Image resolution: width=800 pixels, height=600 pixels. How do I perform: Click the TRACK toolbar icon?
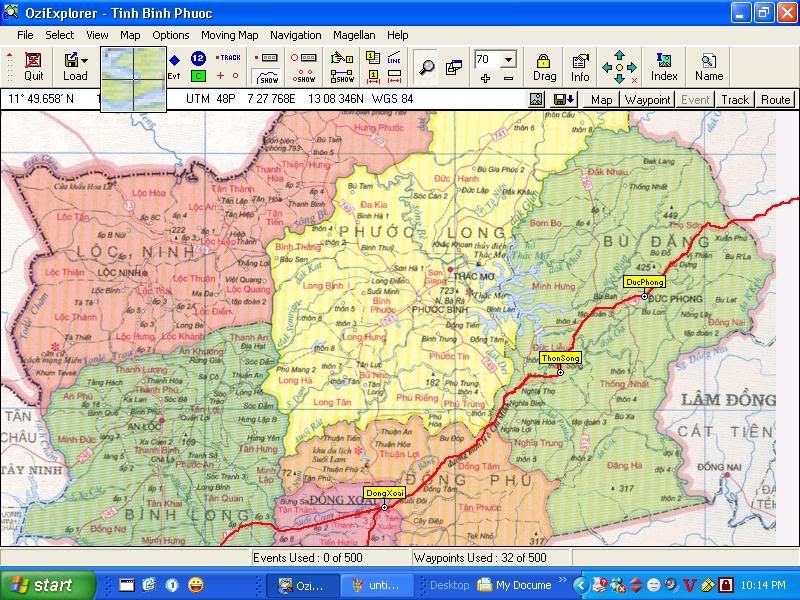[228, 58]
